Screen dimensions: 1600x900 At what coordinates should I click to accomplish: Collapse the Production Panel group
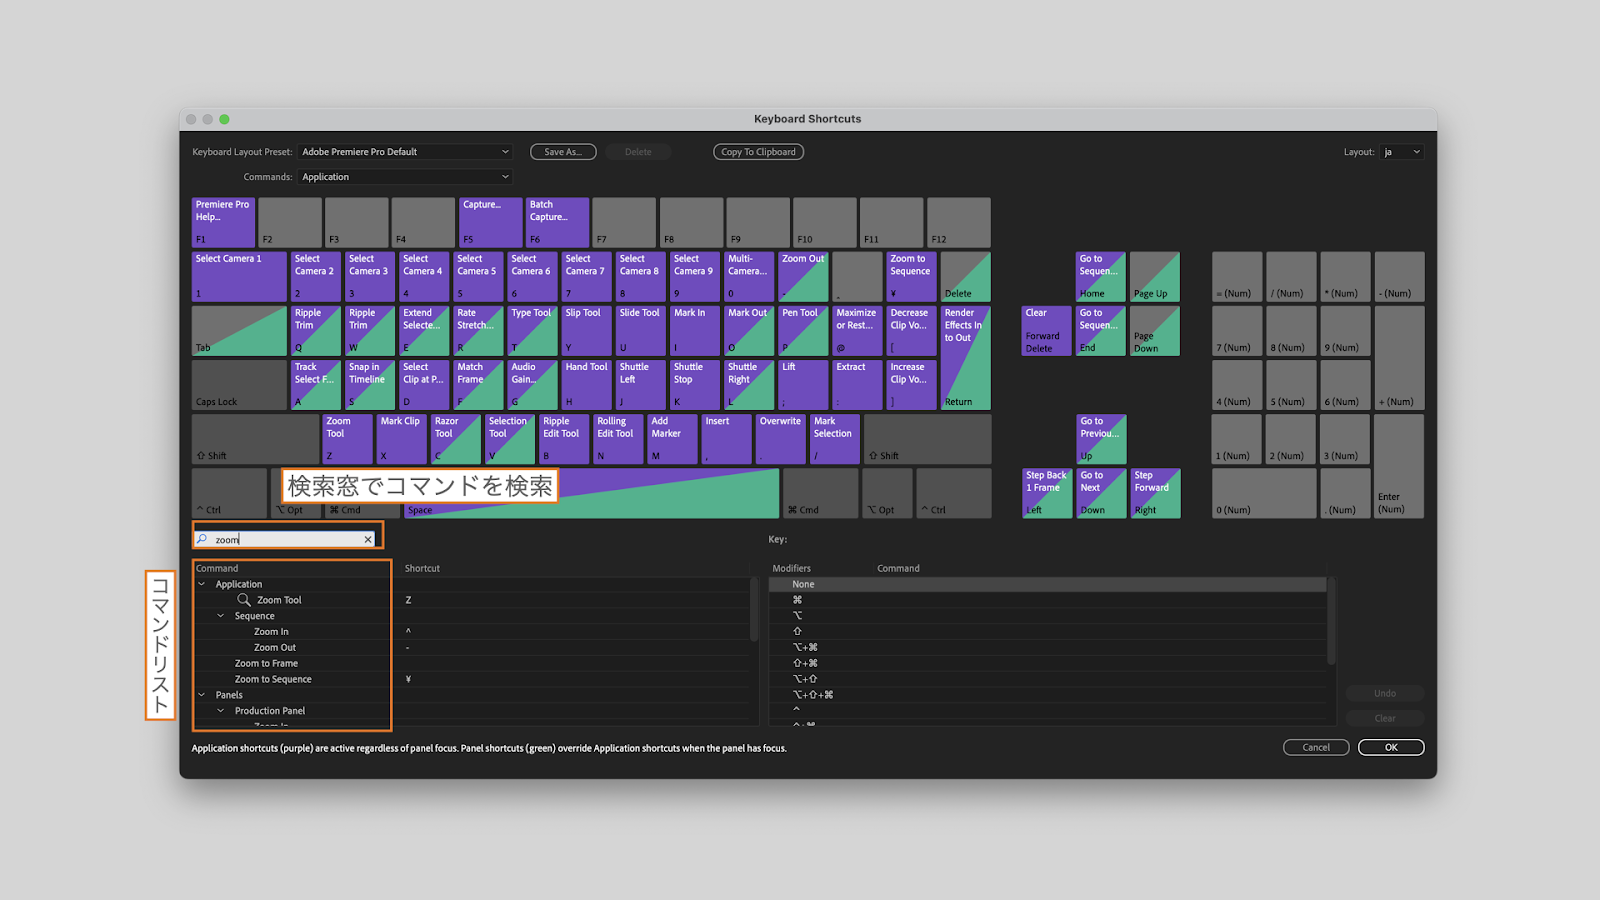(x=221, y=711)
